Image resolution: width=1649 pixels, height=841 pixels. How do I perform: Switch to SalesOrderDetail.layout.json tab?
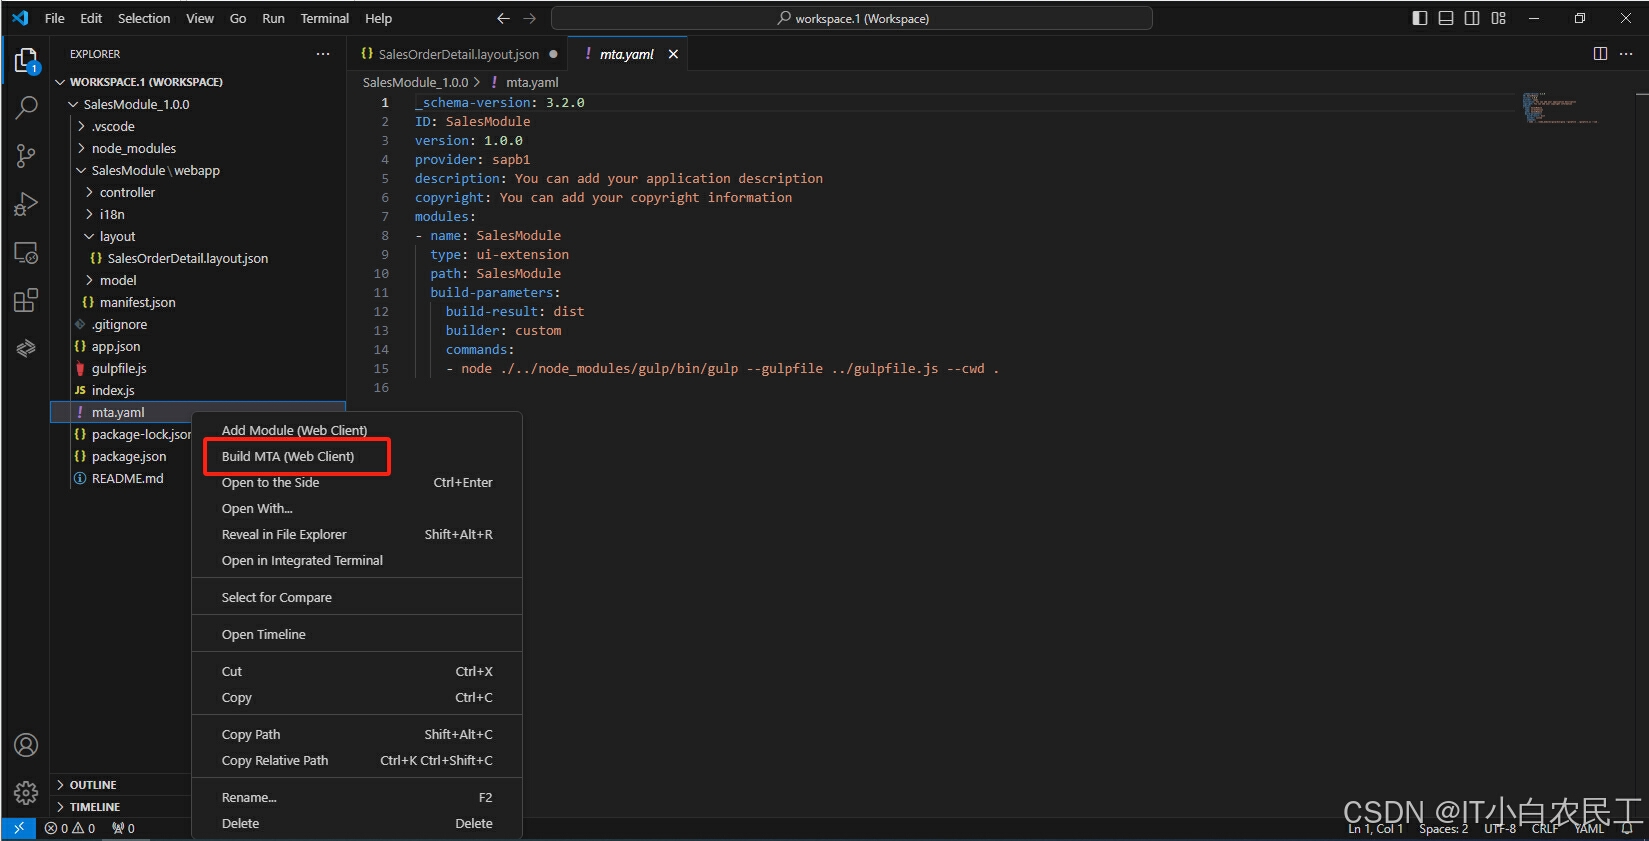click(x=457, y=54)
